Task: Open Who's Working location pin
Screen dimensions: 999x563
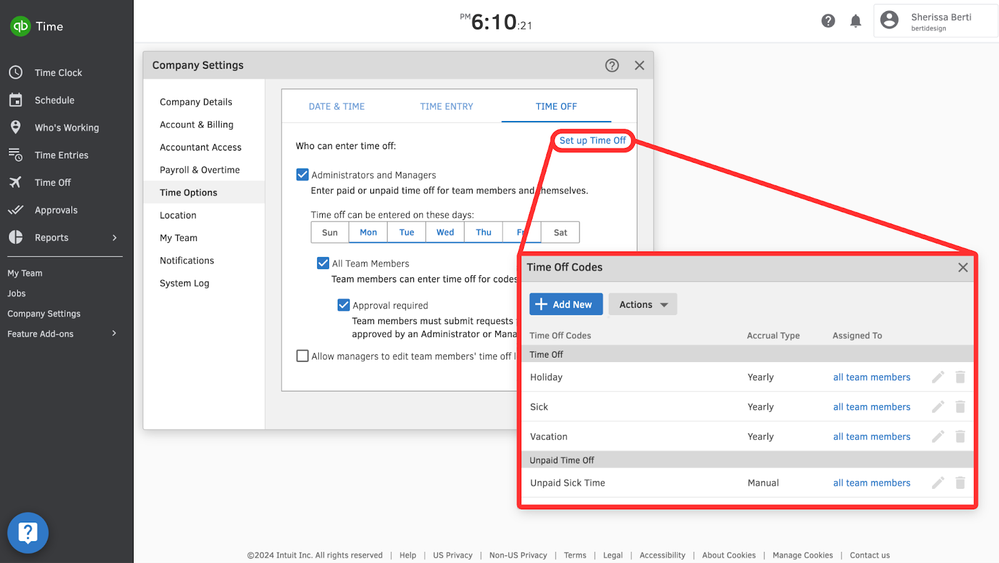Action: pyautogui.click(x=16, y=127)
